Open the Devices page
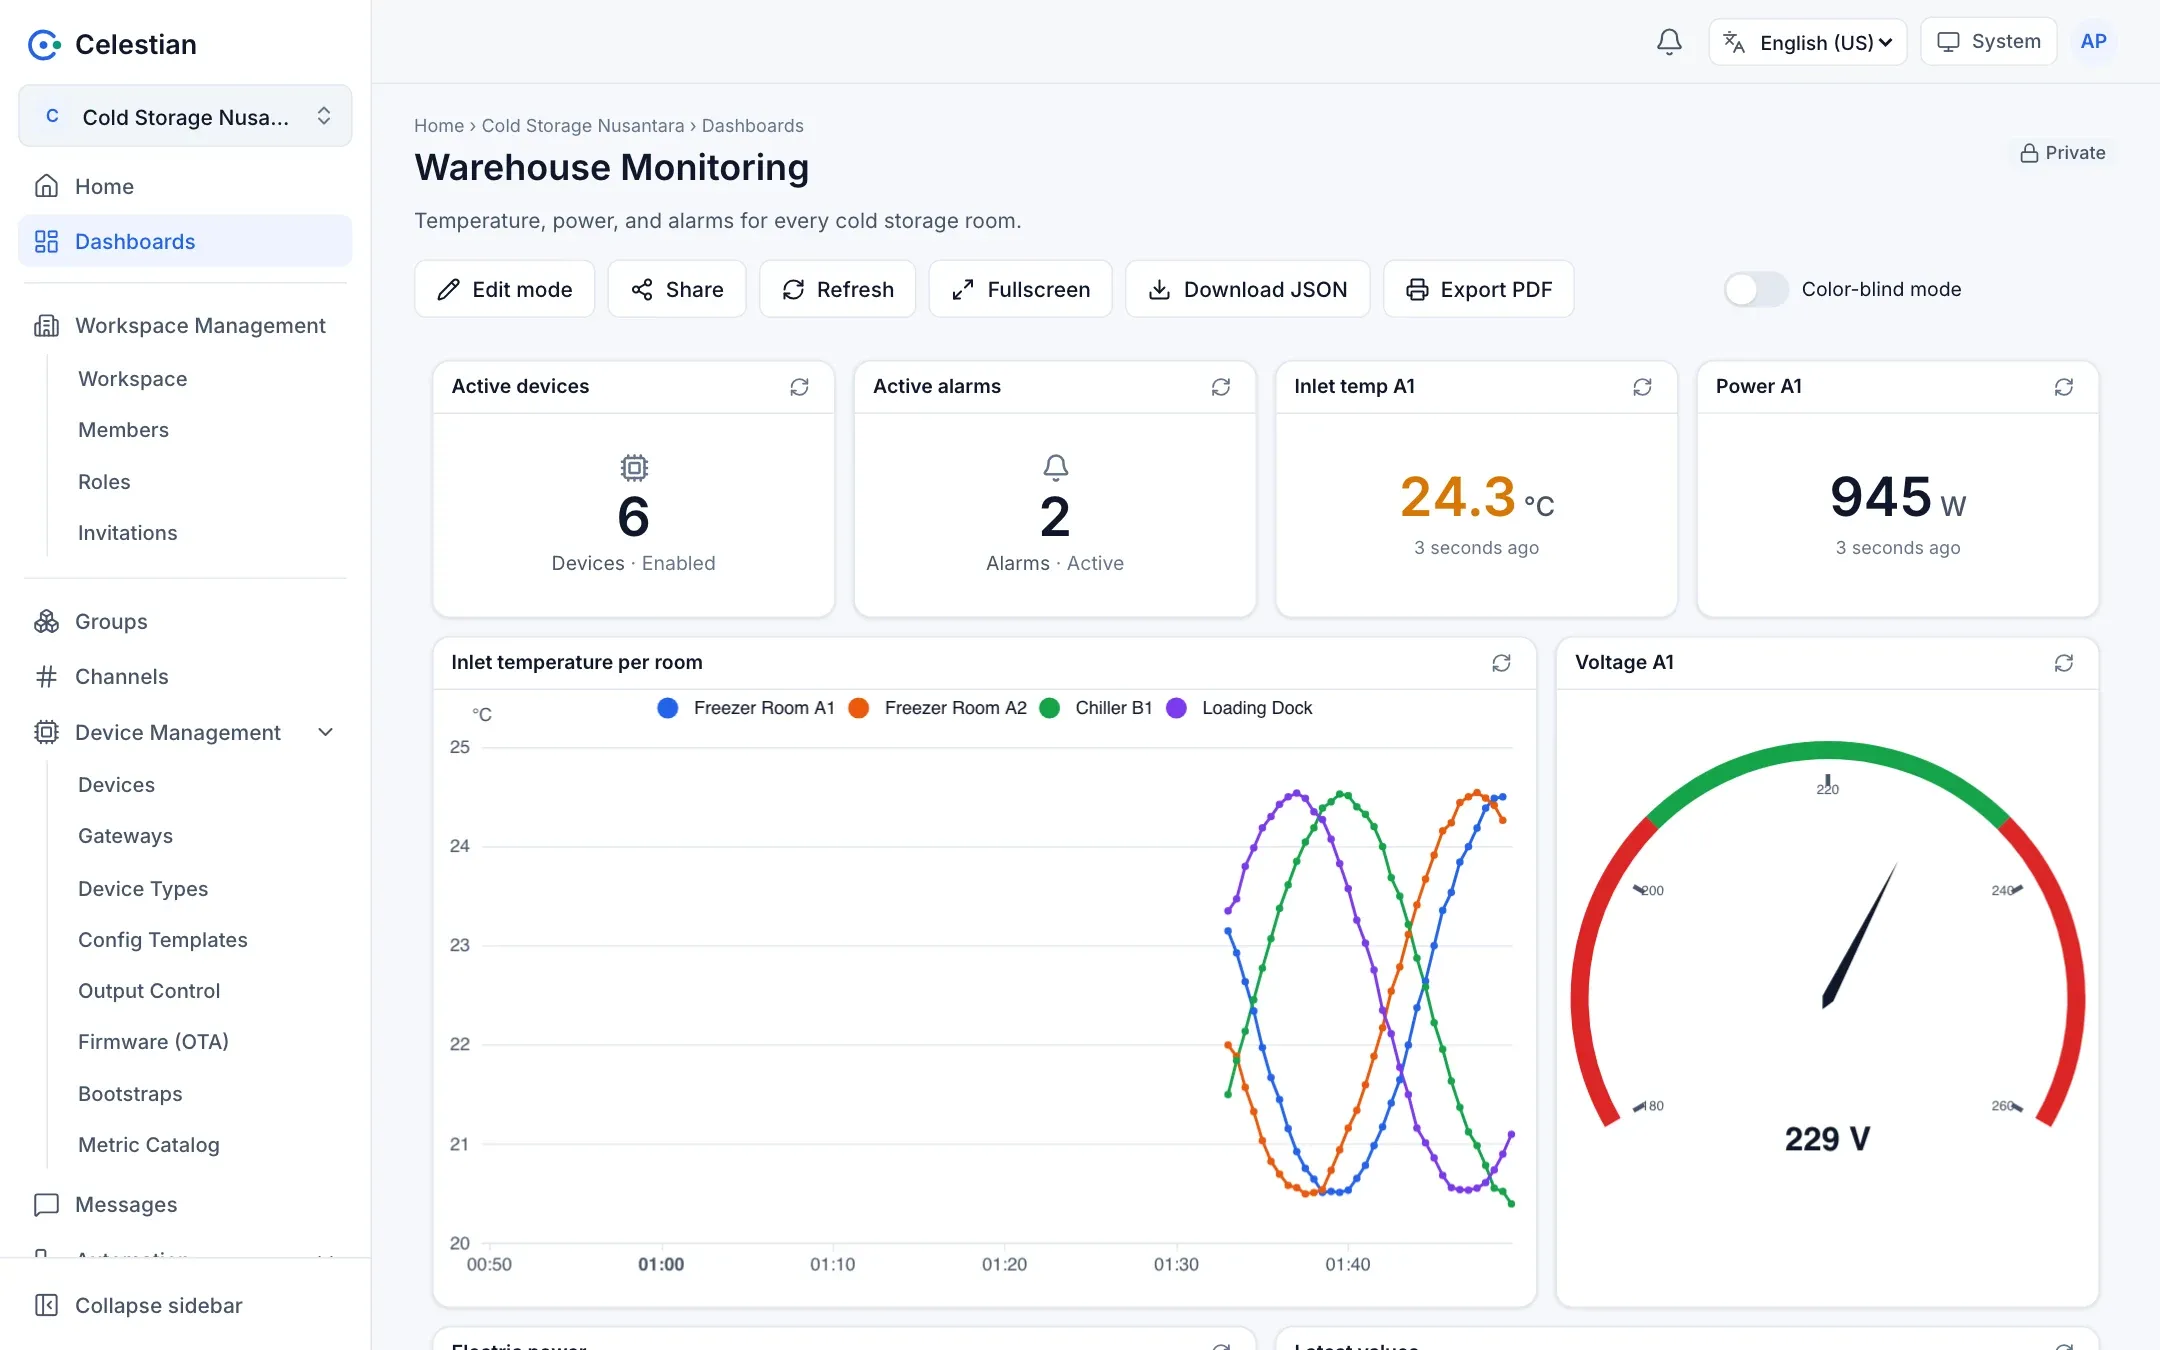The width and height of the screenshot is (2160, 1350). point(116,785)
